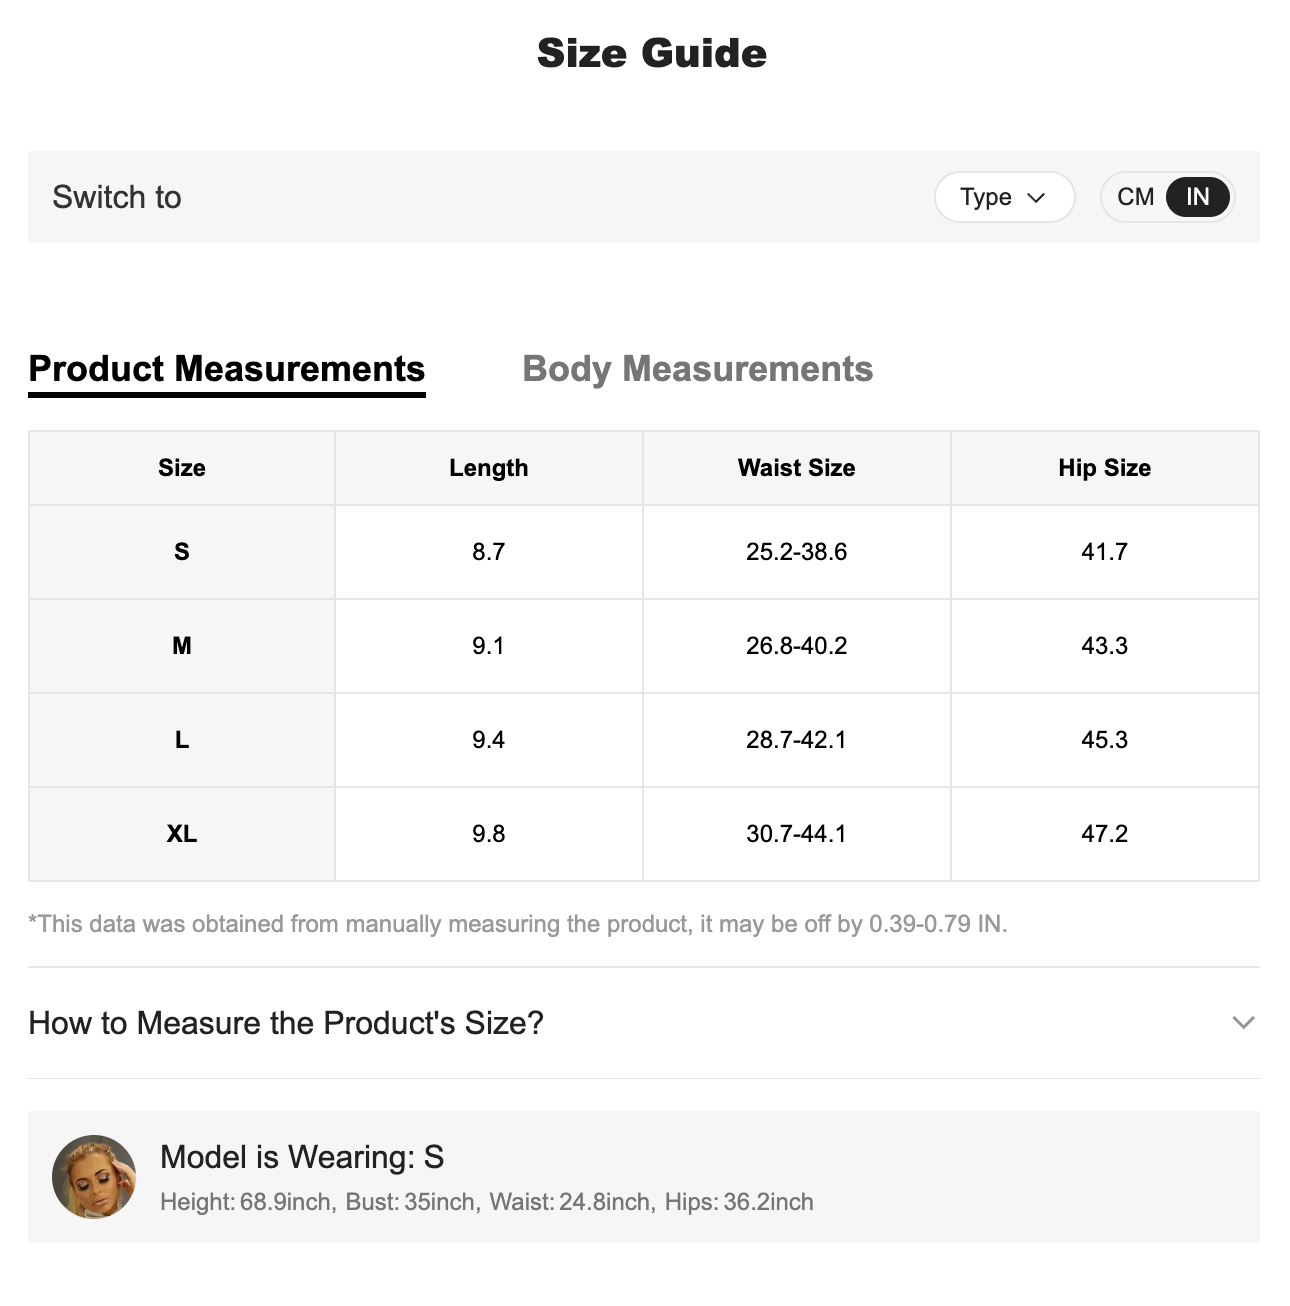Expand How to Measure the Product's Size
The image size is (1290, 1306).
point(286,1023)
